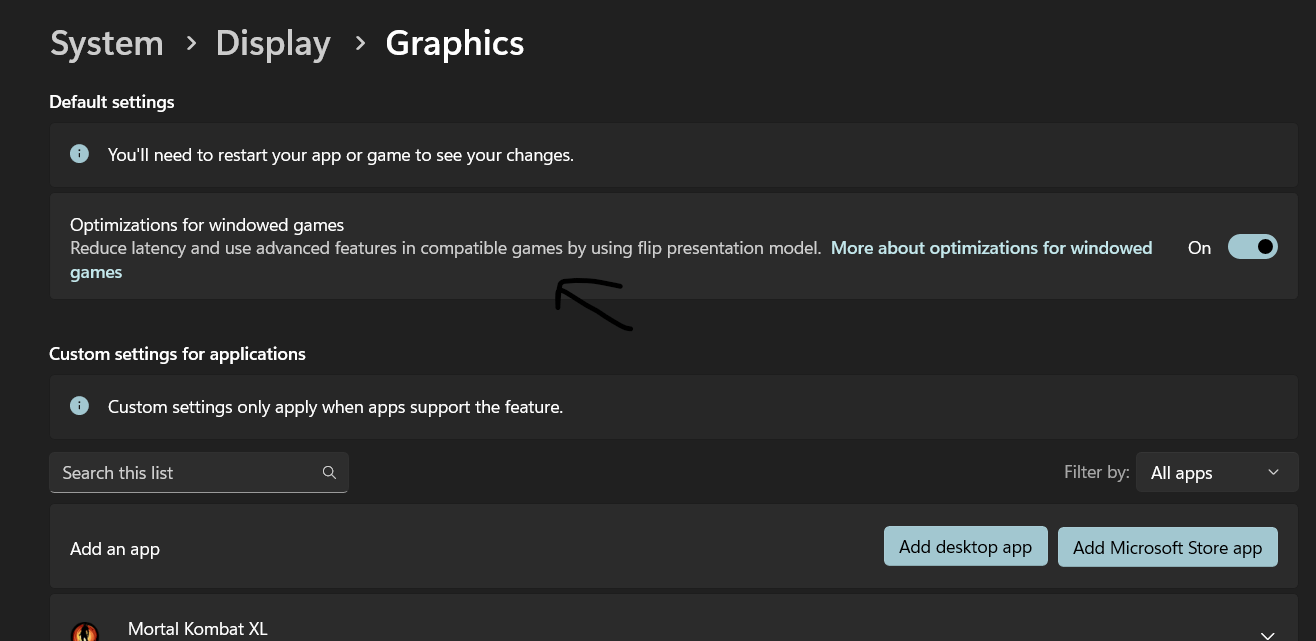Open More about optimizations for windowed games link

pyautogui.click(x=611, y=259)
